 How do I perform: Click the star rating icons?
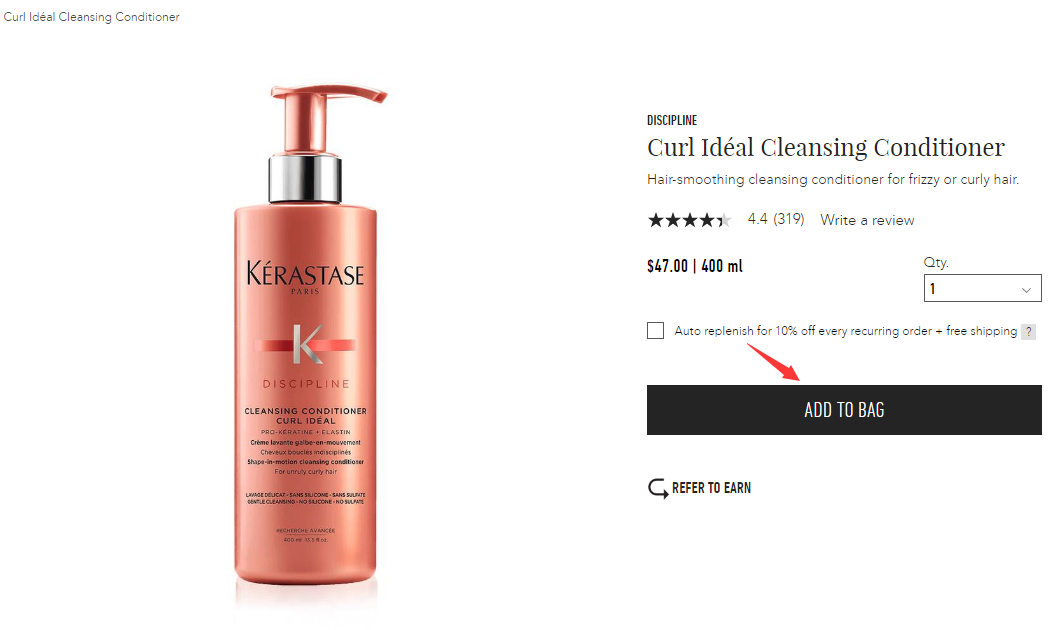[x=689, y=220]
